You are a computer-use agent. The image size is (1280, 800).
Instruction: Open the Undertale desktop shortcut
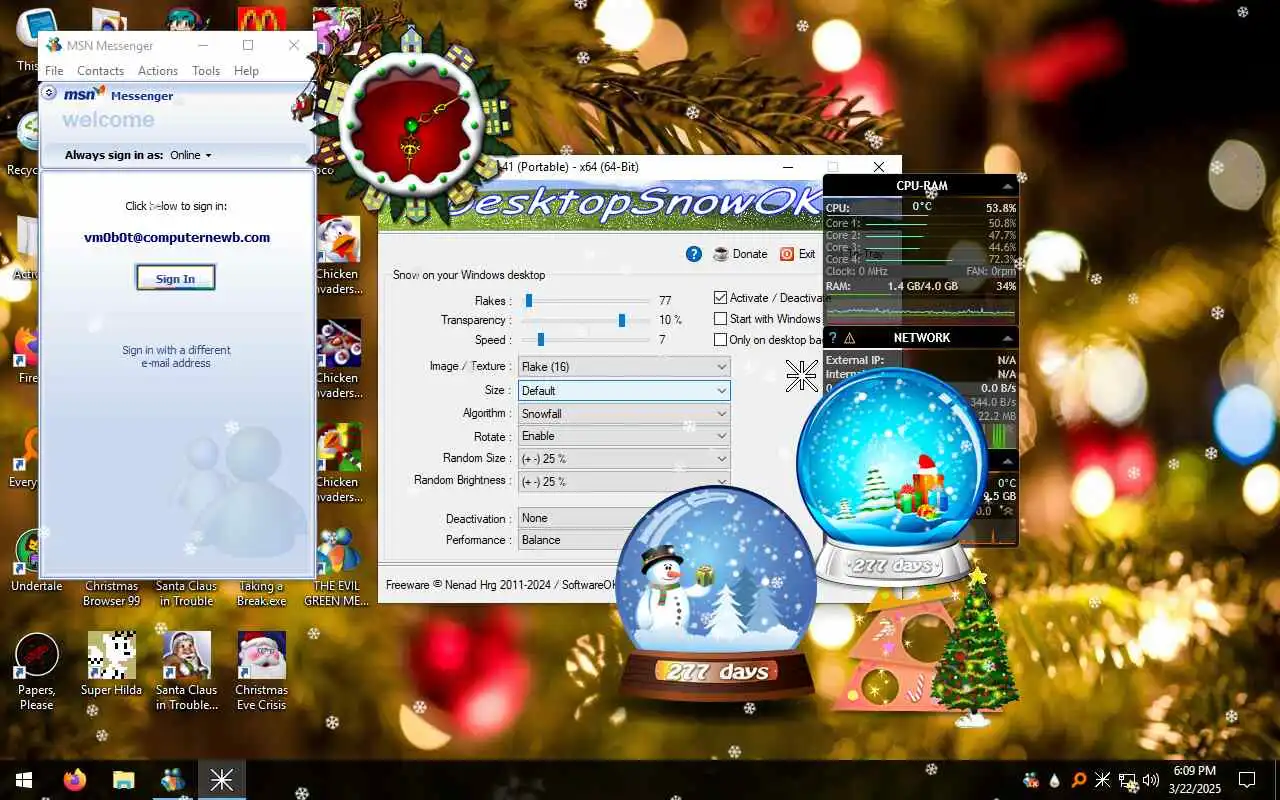click(x=36, y=561)
